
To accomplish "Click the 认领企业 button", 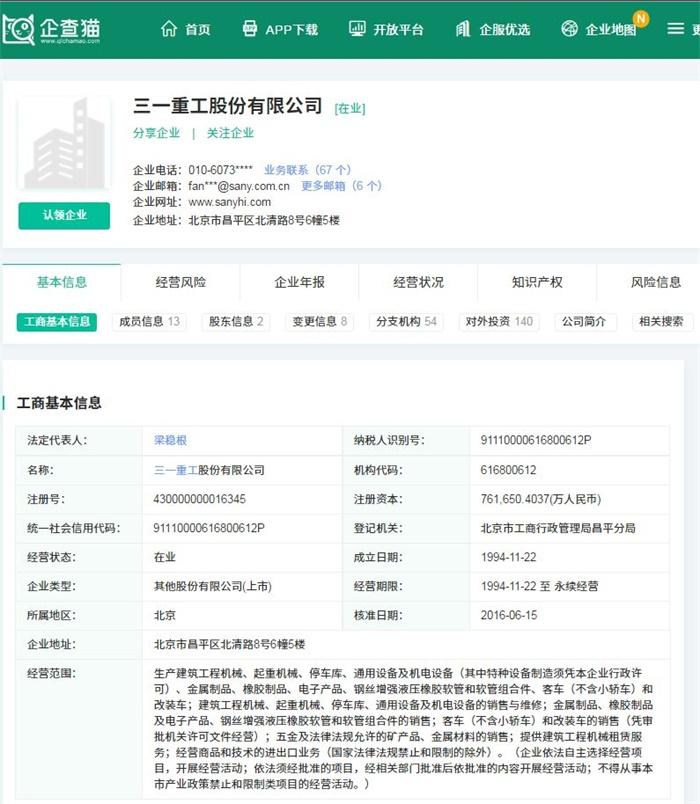I will pos(64,215).
